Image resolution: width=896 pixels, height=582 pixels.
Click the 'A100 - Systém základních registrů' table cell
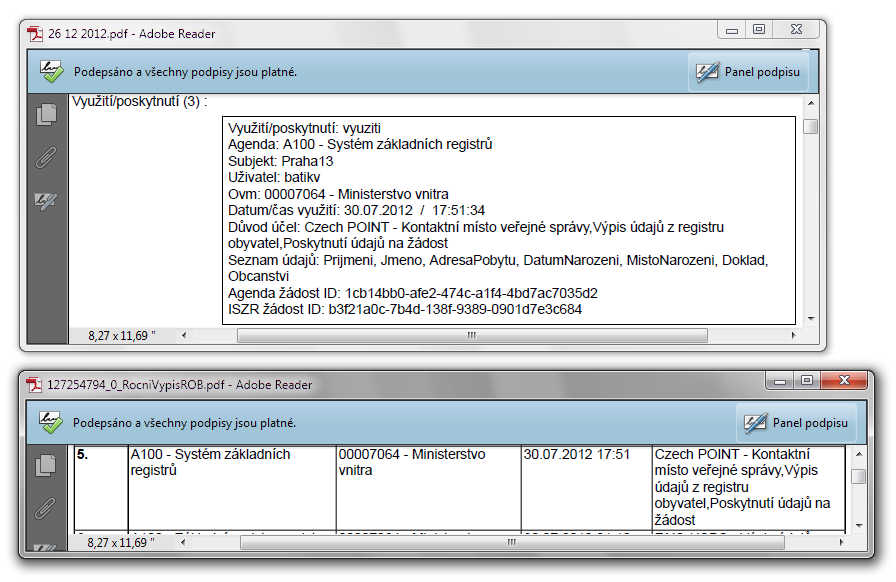coord(232,488)
